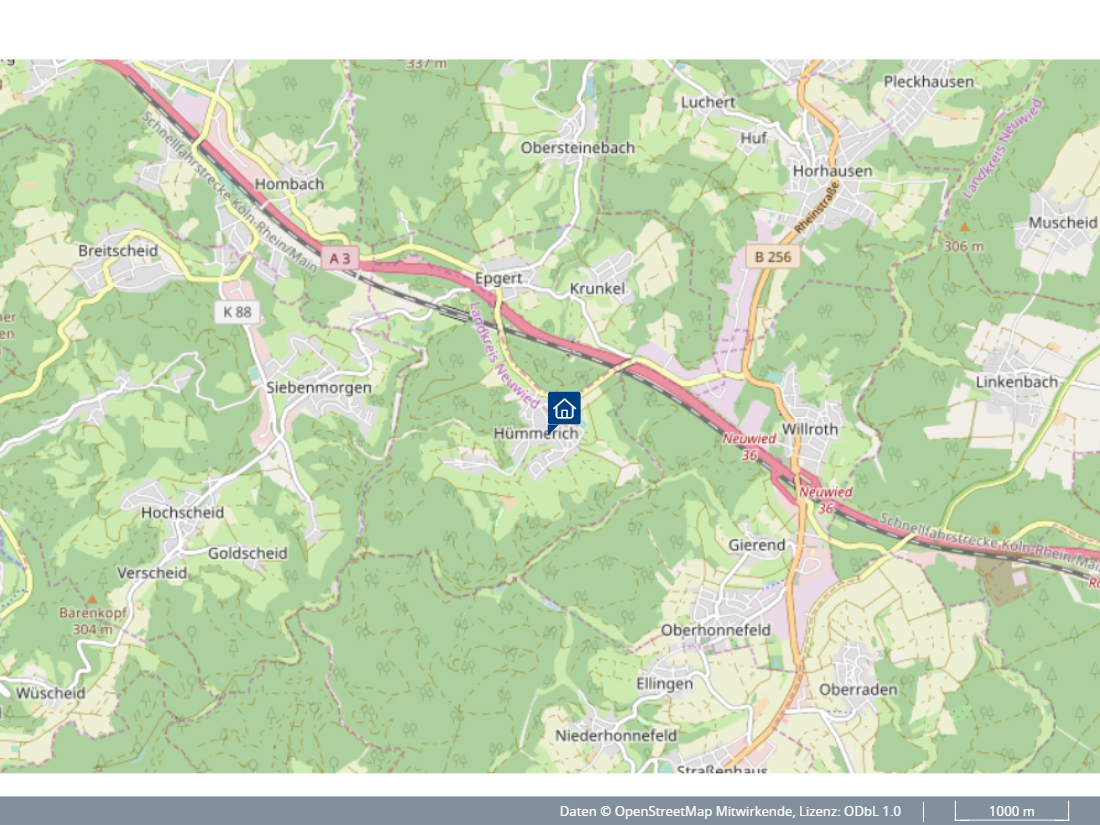Screen dimensions: 1100x825
Task: Click the OpenStreetMap attribution text
Action: click(676, 811)
